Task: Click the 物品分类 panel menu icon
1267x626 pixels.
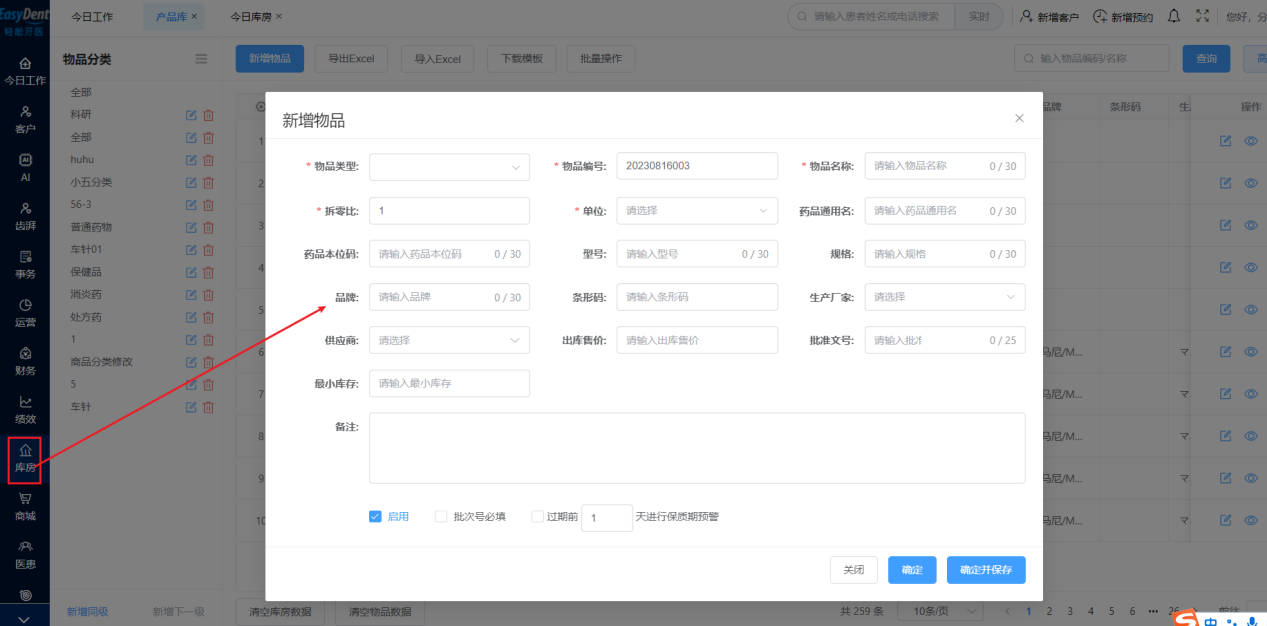Action: point(201,59)
